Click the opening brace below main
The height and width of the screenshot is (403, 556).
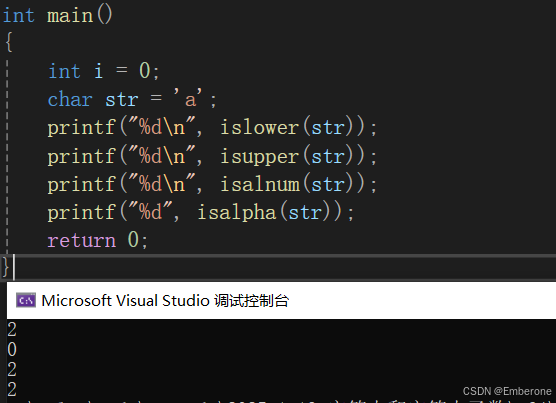coord(9,42)
